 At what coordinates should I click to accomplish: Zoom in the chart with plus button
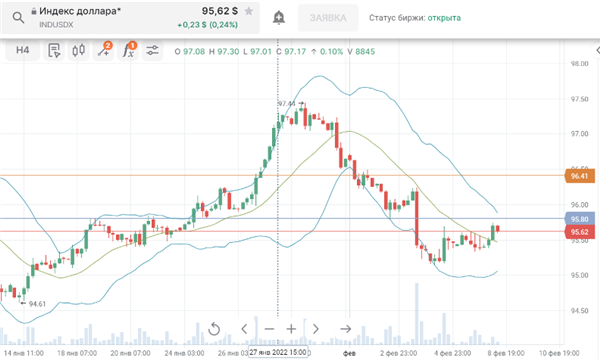pyautogui.click(x=291, y=329)
